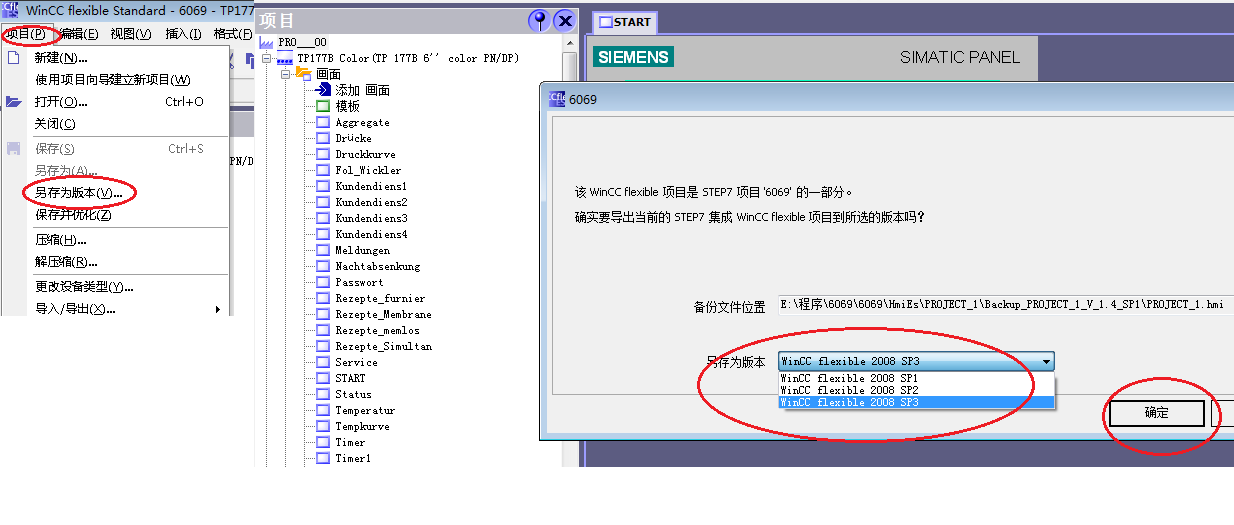Close the 项目 panel with its X icon
1234x525 pixels.
click(565, 20)
